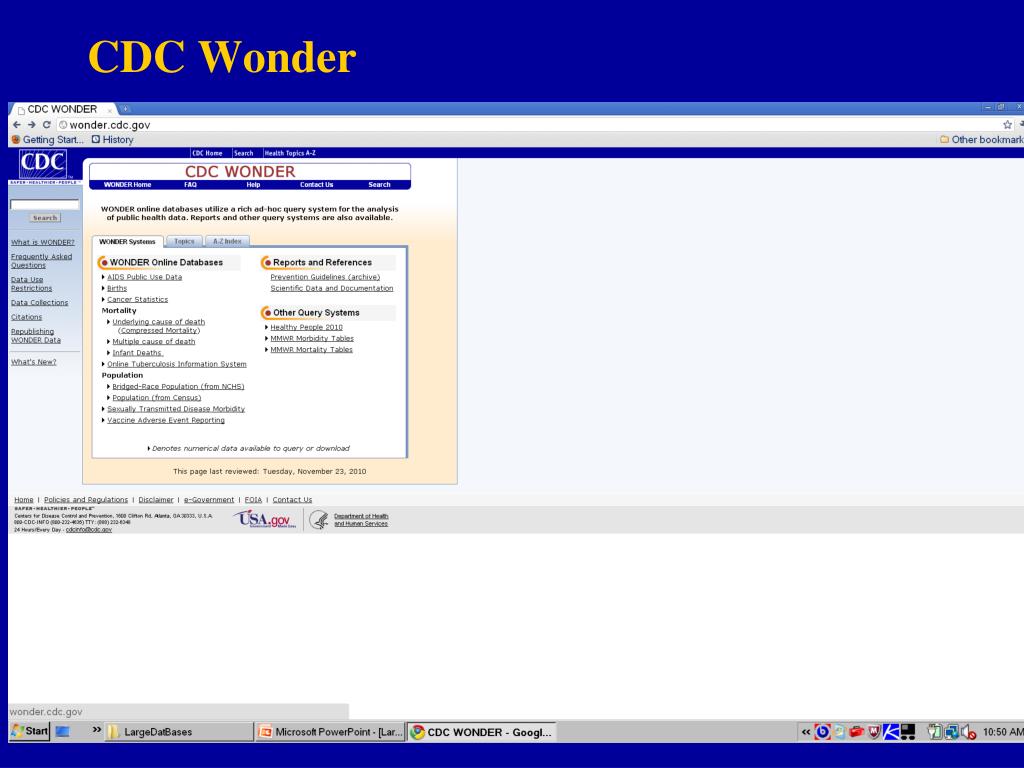1024x768 pixels.
Task: Open Underlying cause of death link
Action: [159, 326]
